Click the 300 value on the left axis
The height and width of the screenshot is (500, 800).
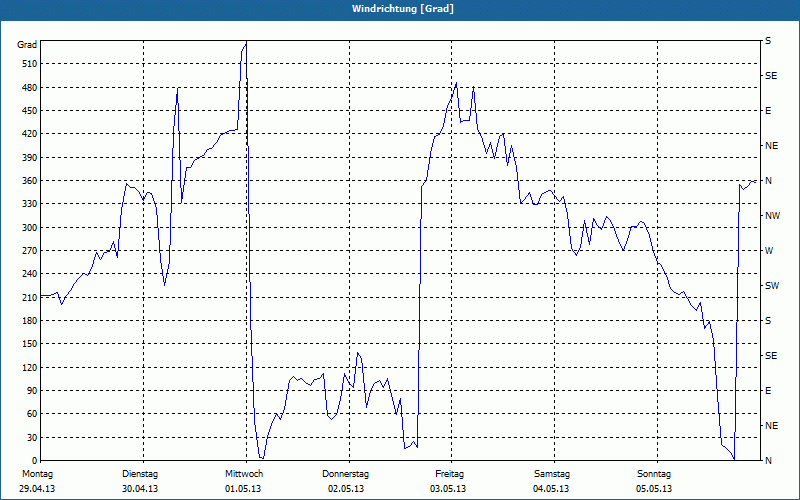point(30,228)
